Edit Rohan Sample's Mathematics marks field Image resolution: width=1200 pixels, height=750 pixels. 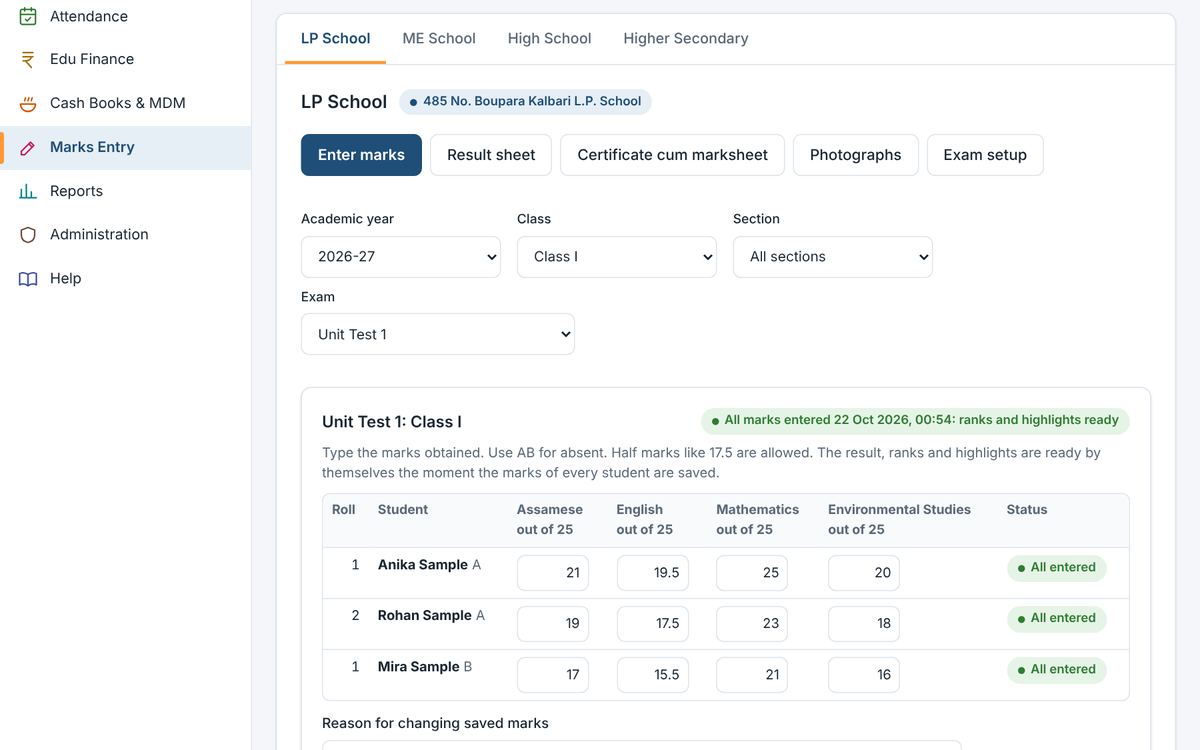pos(752,624)
